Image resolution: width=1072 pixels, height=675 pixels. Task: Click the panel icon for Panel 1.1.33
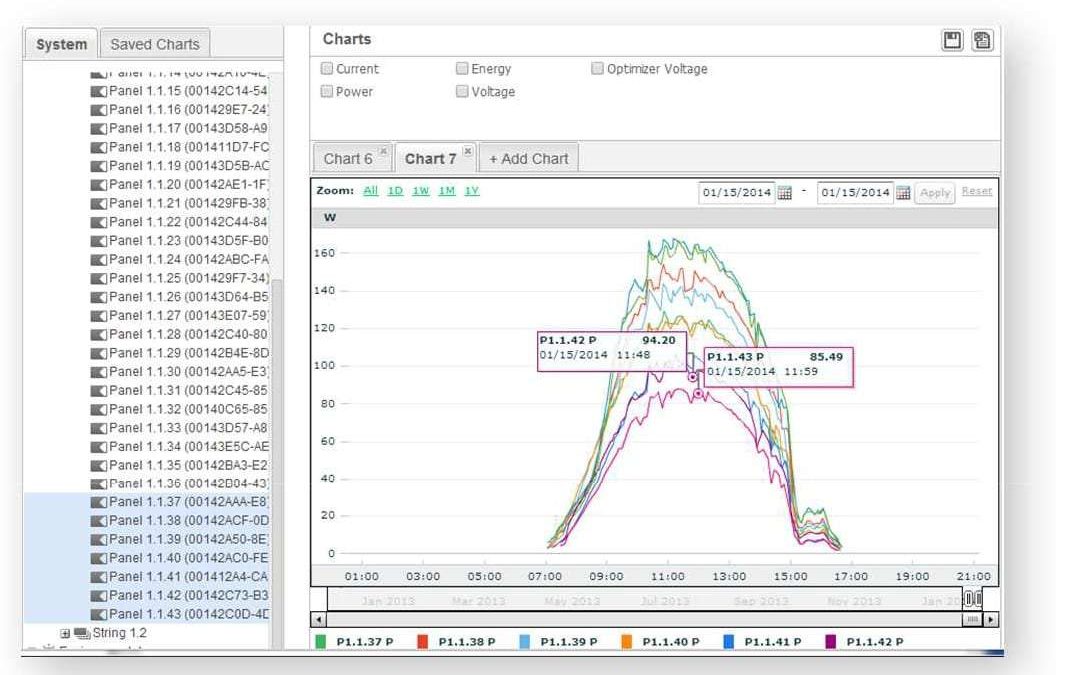coord(98,428)
